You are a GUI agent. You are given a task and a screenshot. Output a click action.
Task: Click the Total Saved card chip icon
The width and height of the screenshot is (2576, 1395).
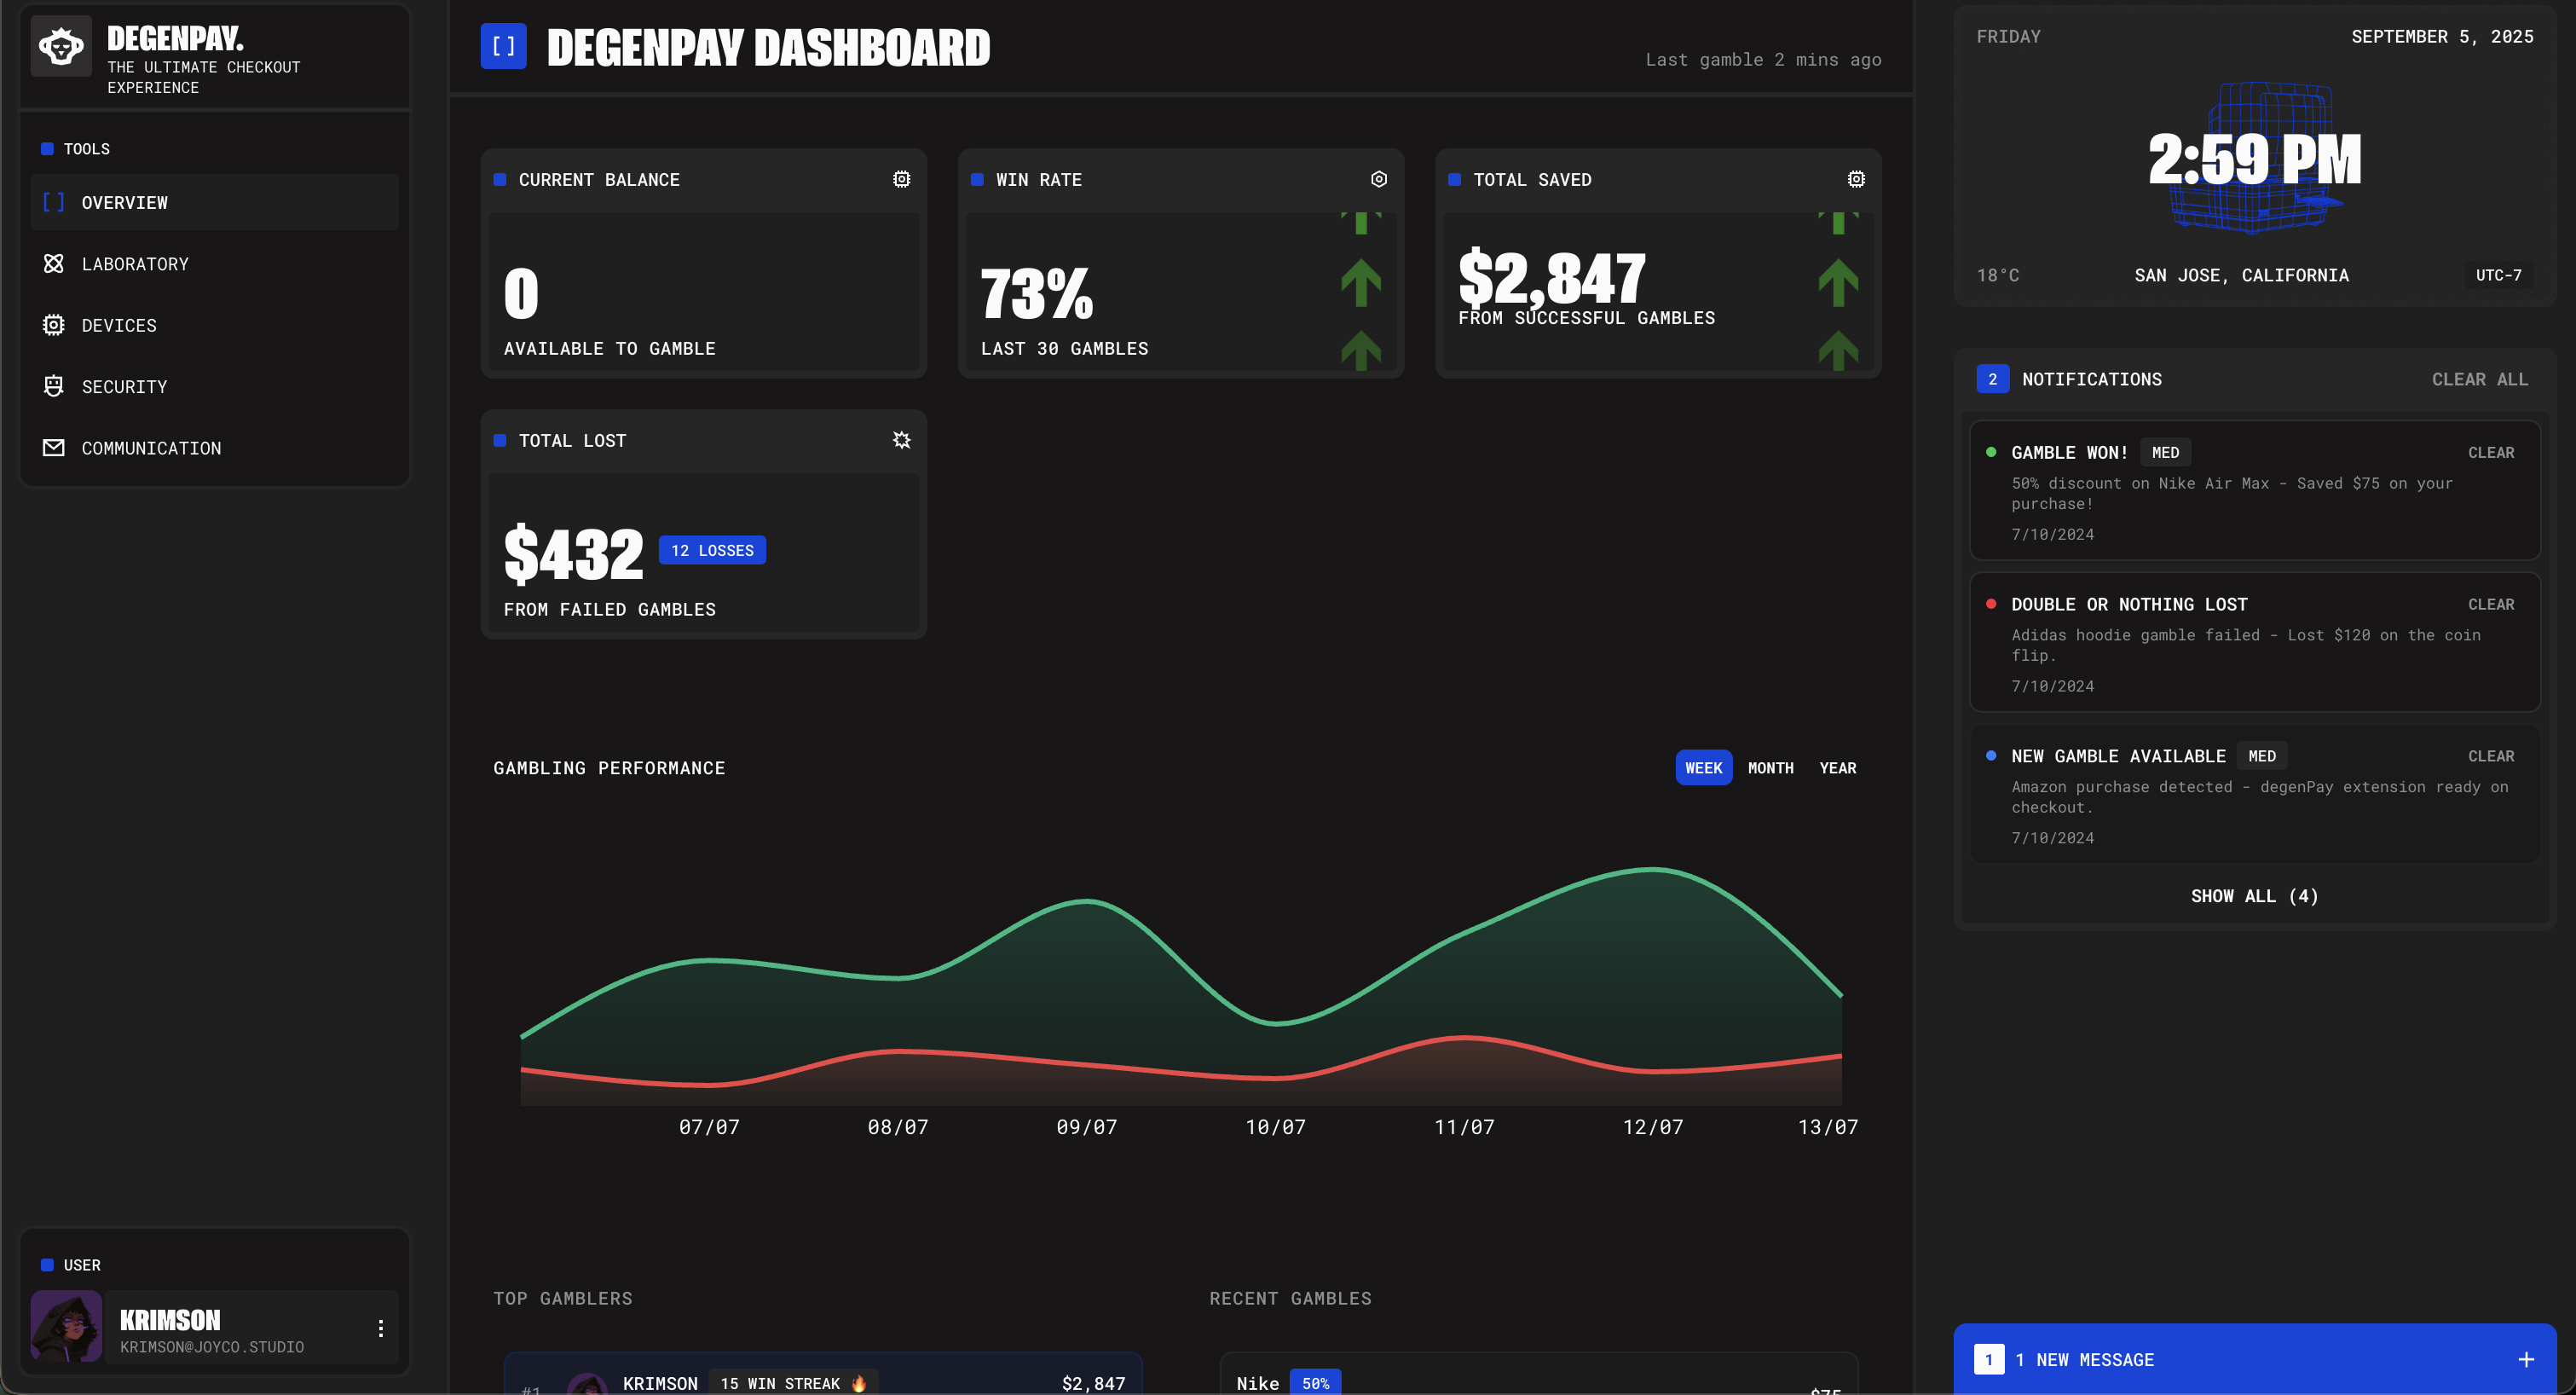1855,179
